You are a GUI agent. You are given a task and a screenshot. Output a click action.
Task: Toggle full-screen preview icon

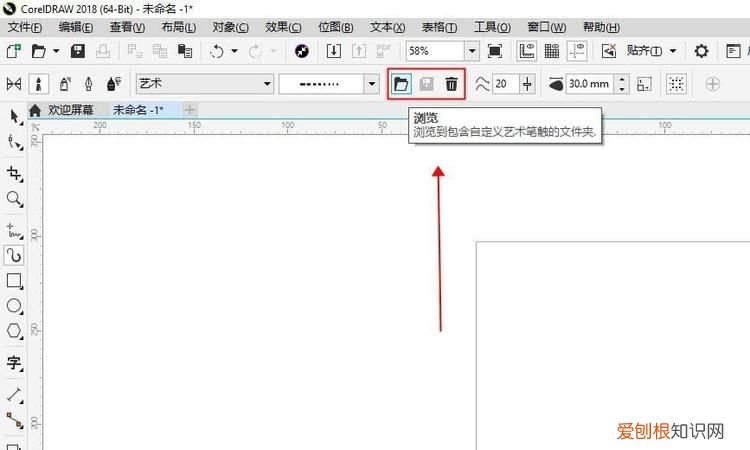[x=495, y=51]
